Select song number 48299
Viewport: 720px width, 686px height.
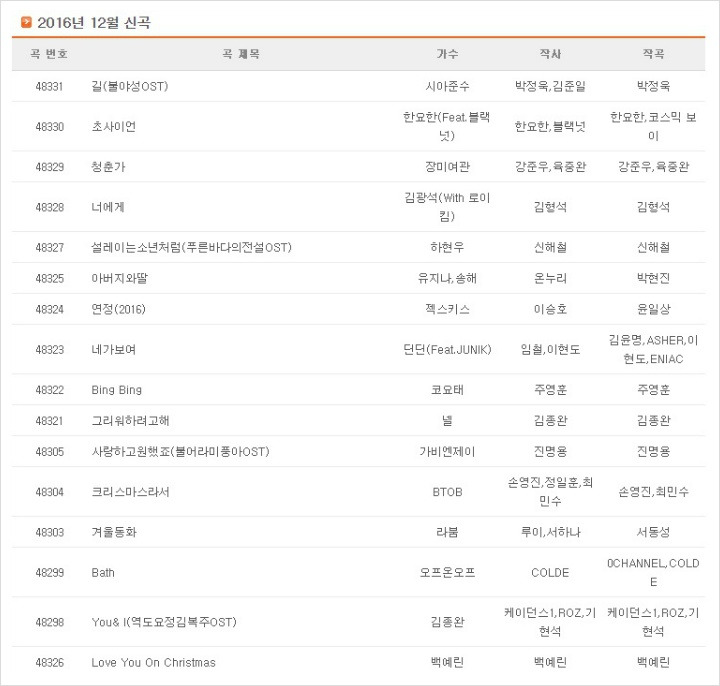click(49, 573)
